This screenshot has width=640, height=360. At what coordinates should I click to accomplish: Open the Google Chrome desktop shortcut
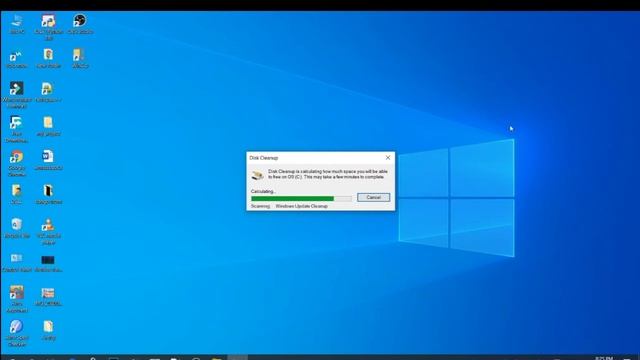coord(17,163)
